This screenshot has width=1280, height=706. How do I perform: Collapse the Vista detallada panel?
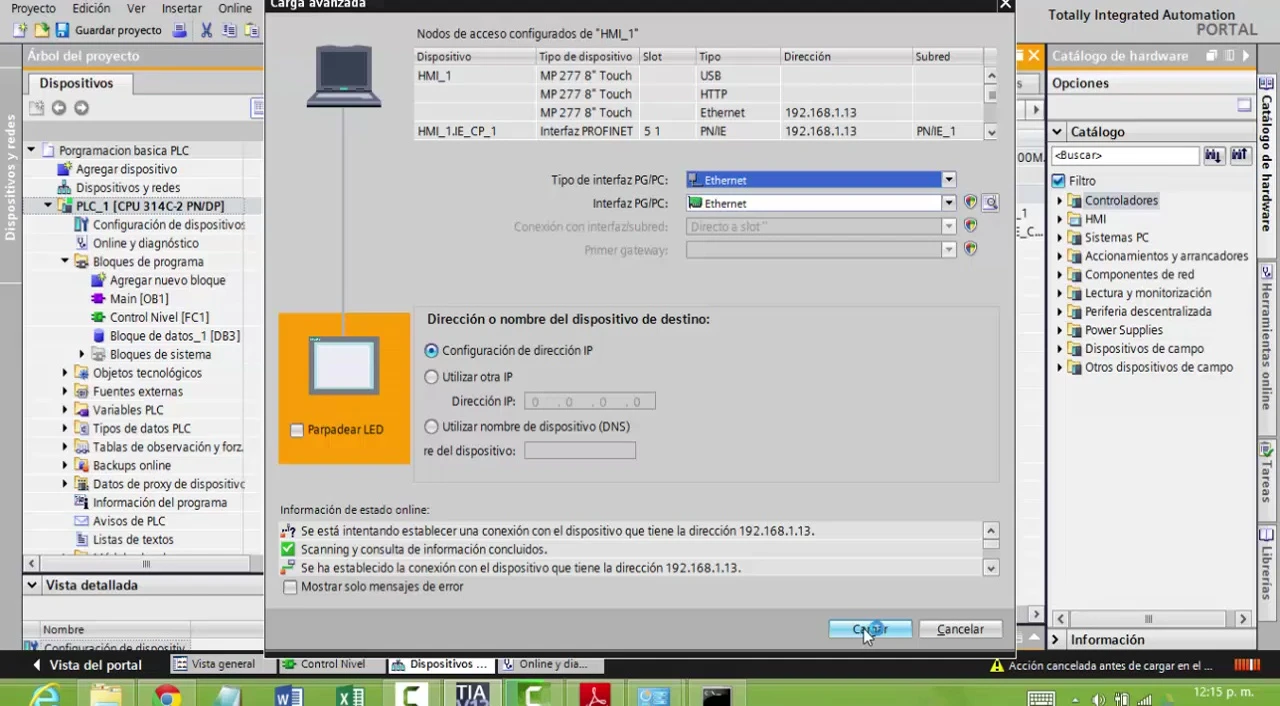(x=32, y=585)
